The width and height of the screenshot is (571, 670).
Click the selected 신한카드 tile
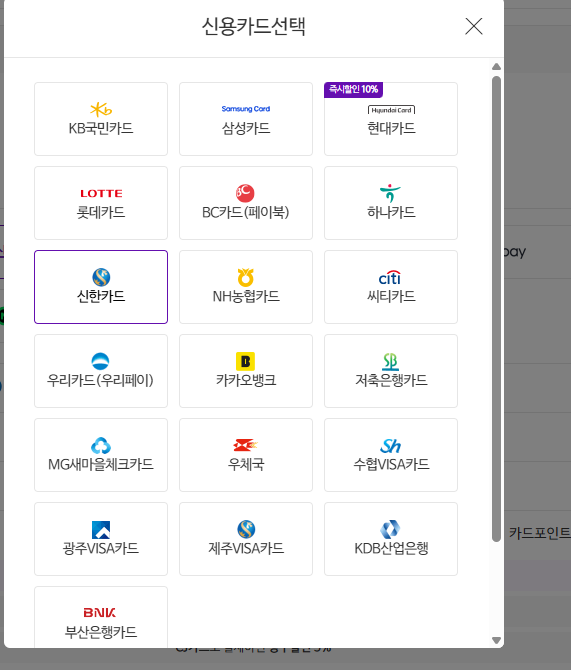(x=101, y=287)
